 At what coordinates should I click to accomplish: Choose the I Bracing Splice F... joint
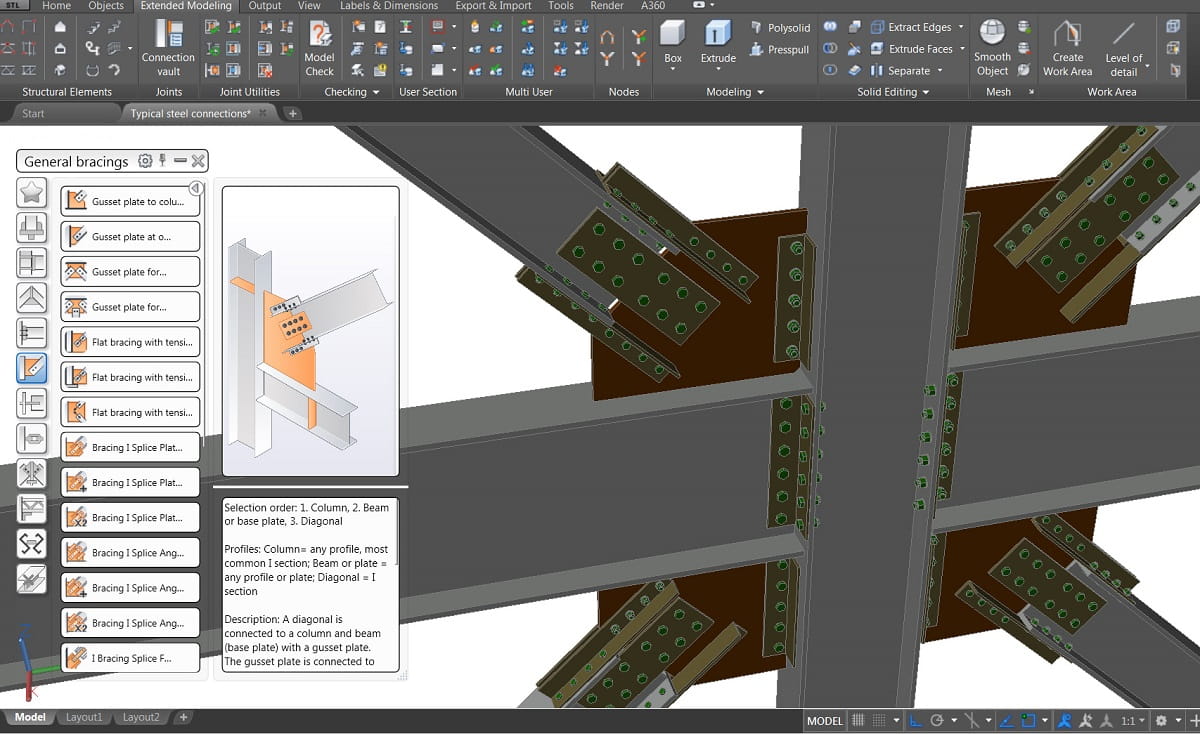[x=130, y=658]
